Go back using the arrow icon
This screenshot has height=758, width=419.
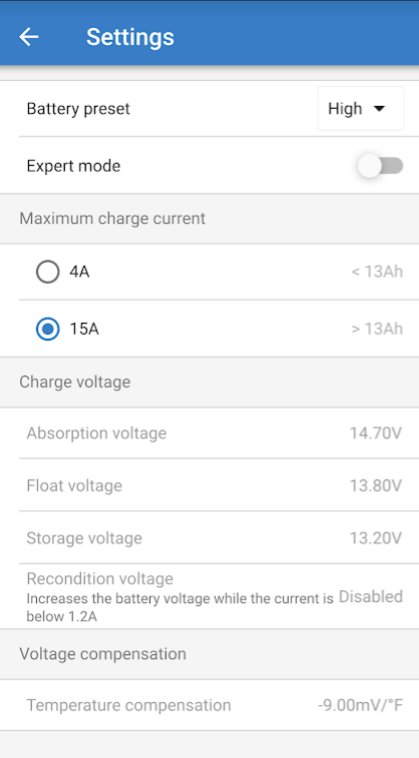click(29, 37)
